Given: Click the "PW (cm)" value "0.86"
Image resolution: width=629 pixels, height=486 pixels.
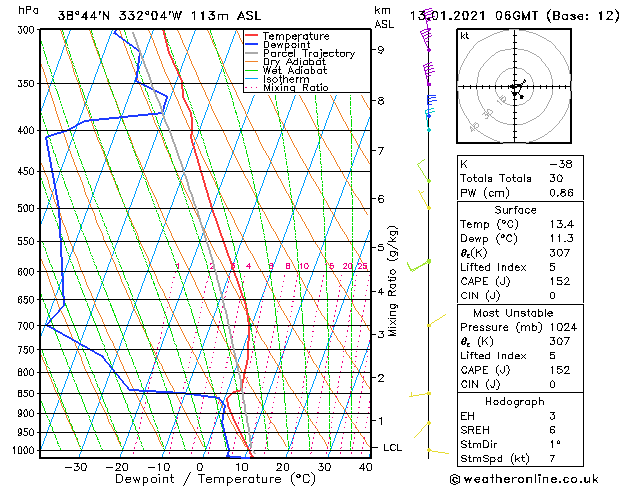Looking at the screenshot, I should click(x=561, y=193).
